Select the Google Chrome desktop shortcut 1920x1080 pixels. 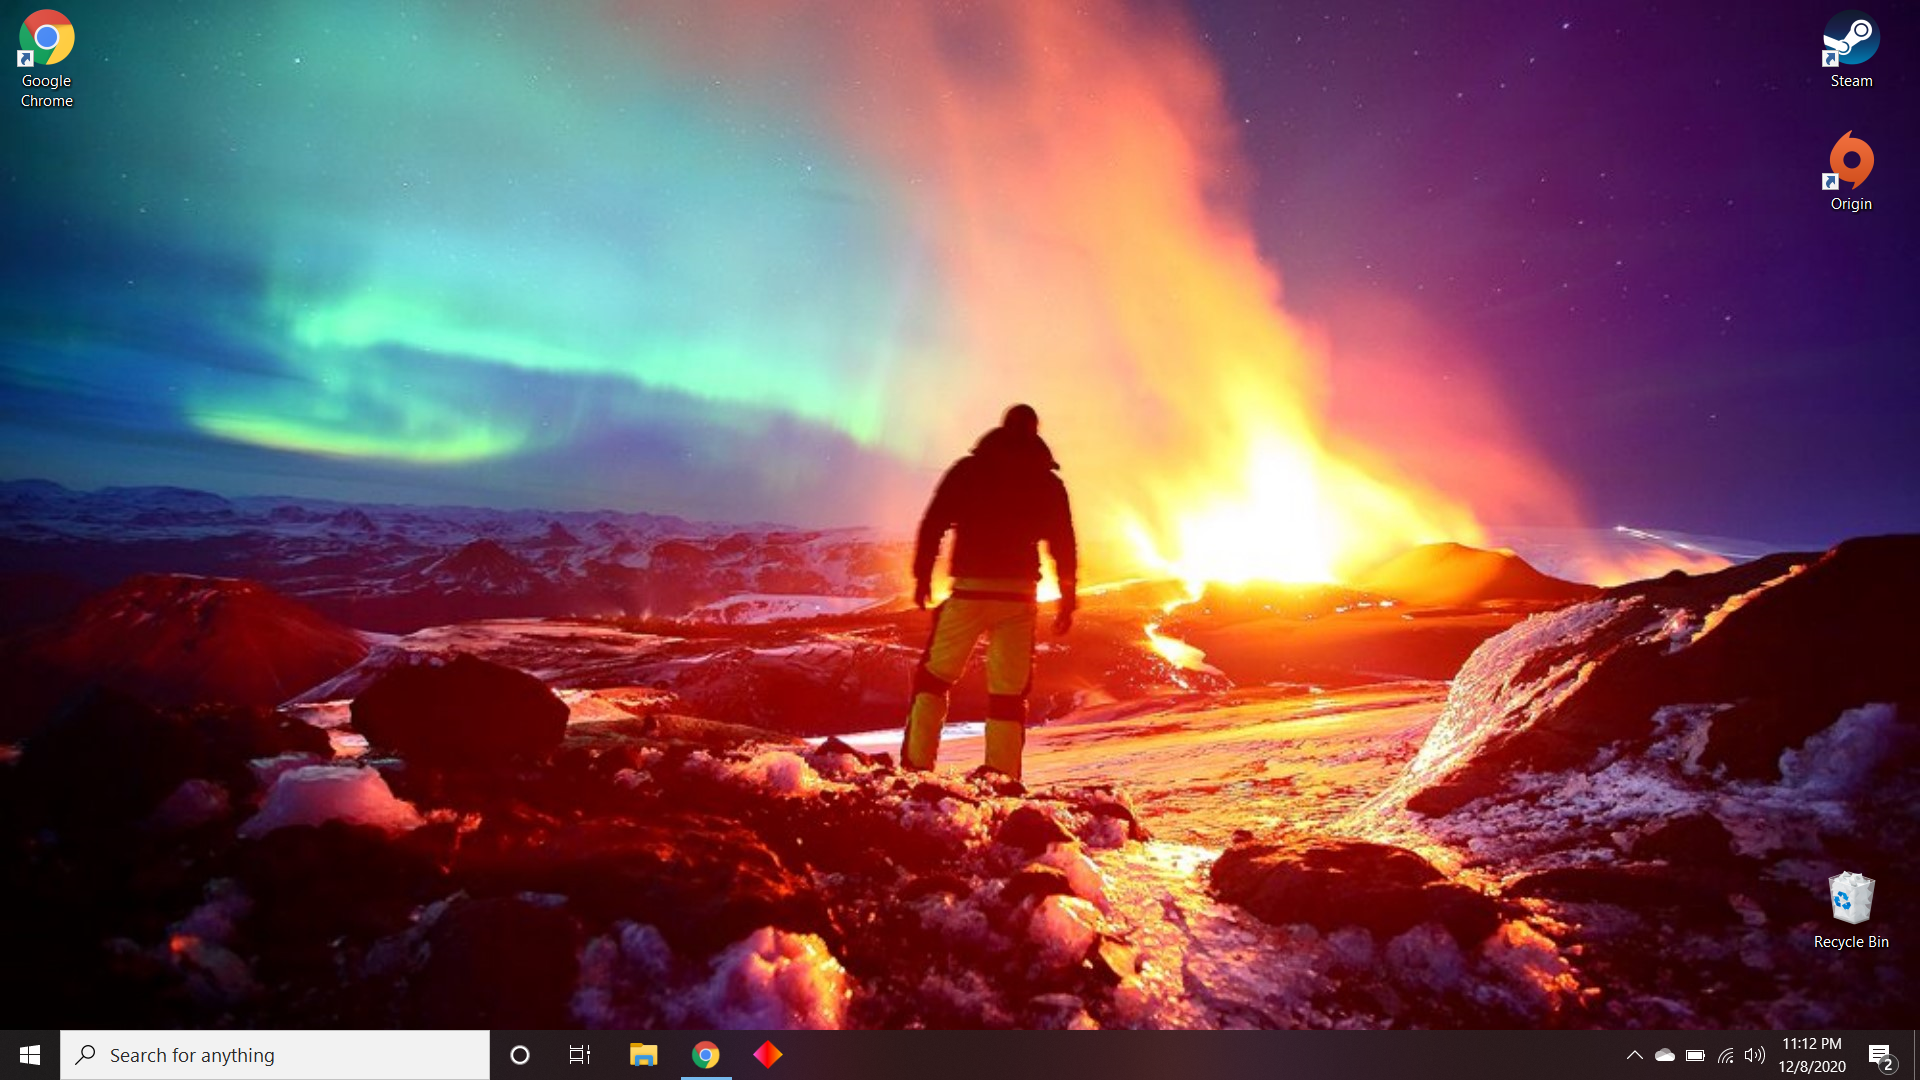(46, 60)
